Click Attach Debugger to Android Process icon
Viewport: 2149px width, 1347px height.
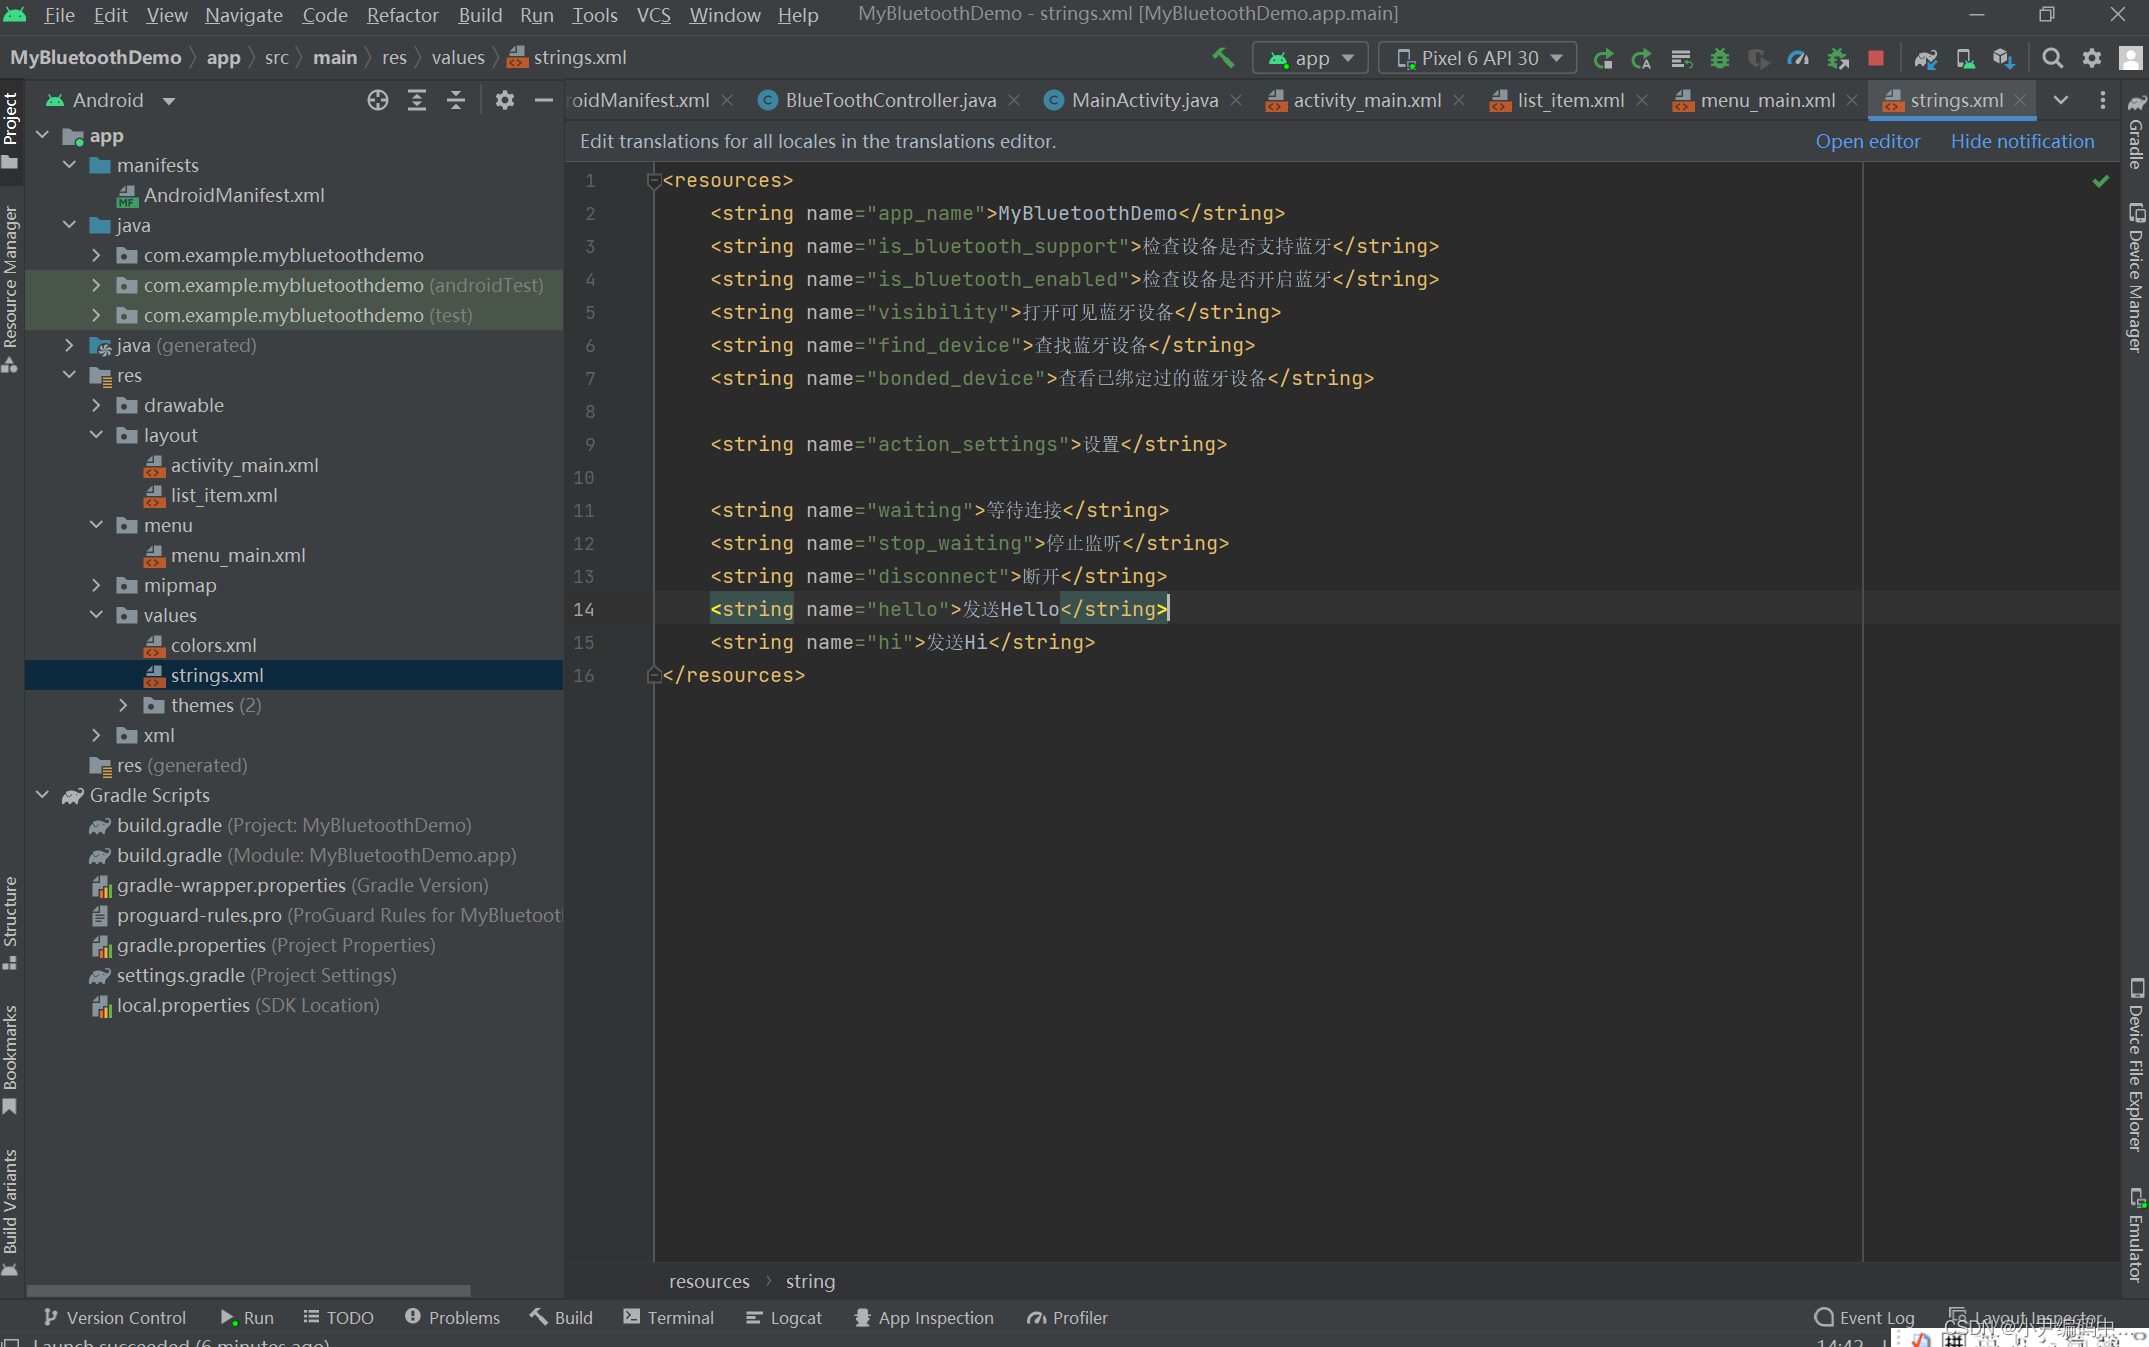[x=1837, y=58]
